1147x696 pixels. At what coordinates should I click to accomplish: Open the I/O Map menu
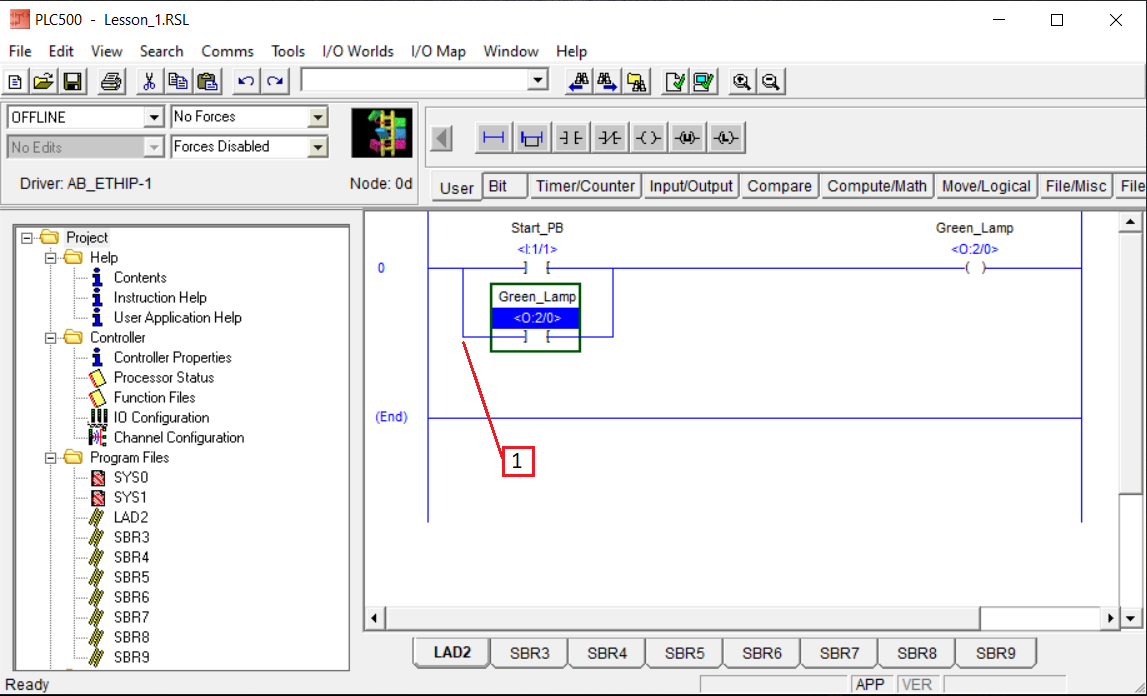pyautogui.click(x=438, y=51)
